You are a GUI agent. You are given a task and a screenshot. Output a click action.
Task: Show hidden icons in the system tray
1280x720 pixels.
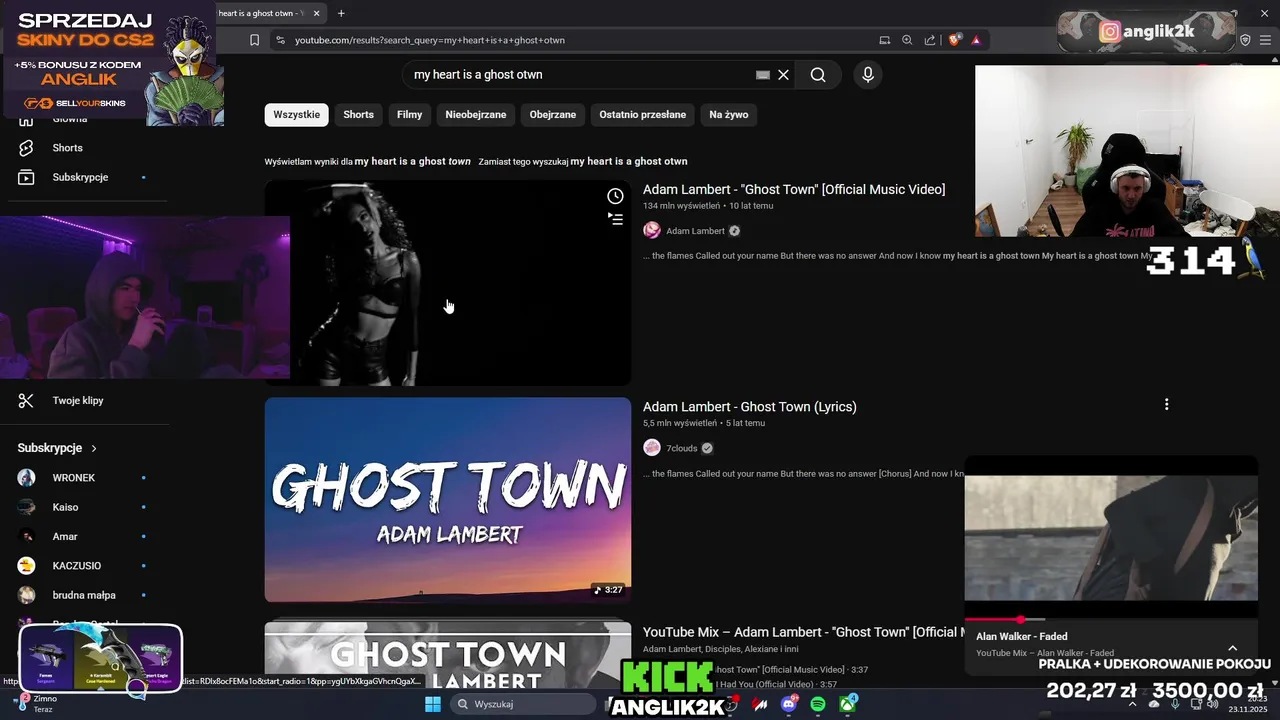click(1132, 704)
